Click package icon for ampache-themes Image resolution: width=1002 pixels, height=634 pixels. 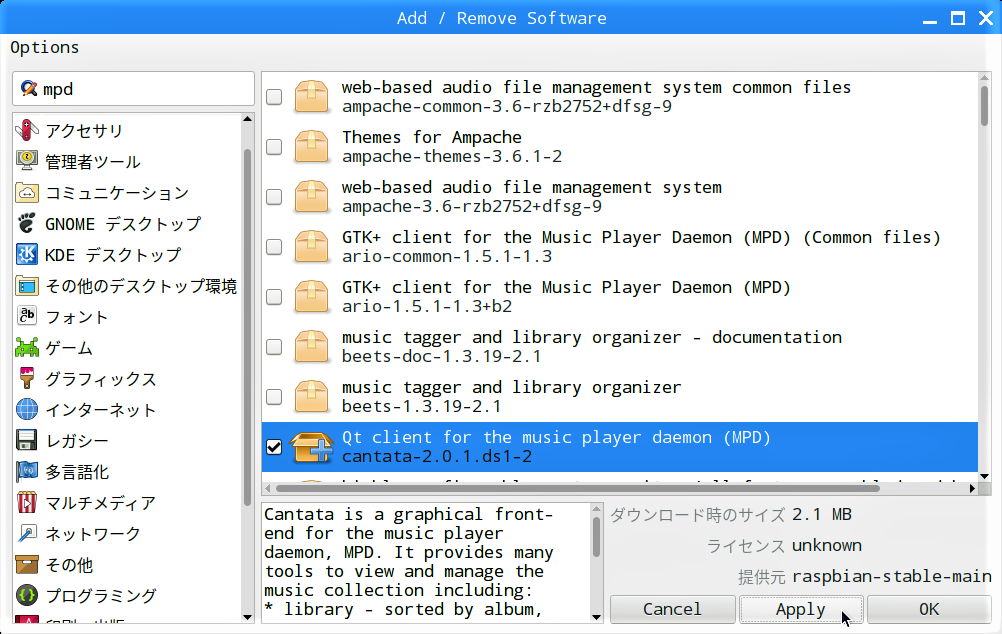coord(311,146)
